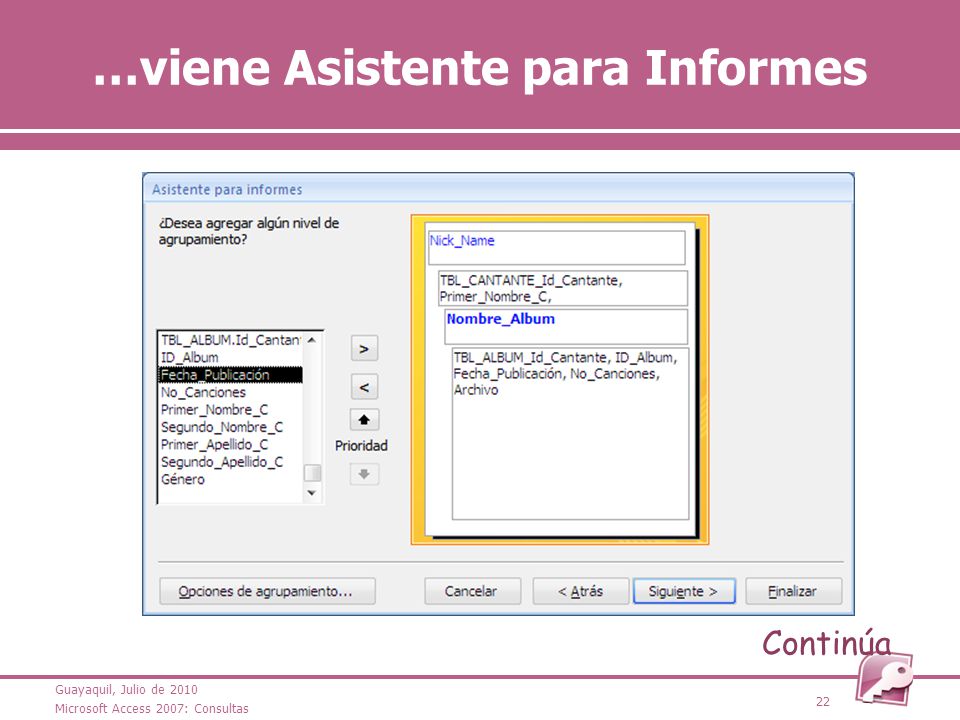Click the field list scrollbar thumb
Viewport: 960px width, 720px height.
coord(312,473)
